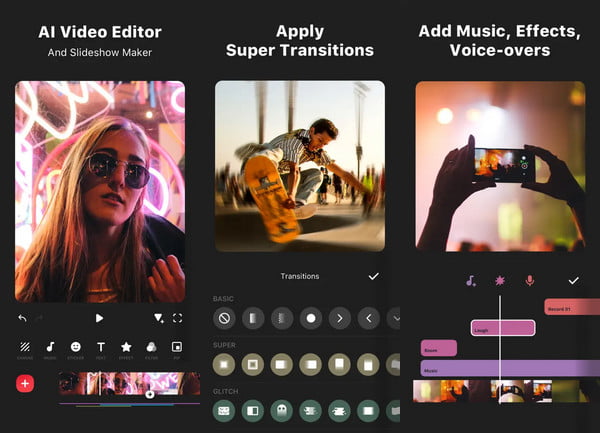Select the fifth Glitch transition with torn streaks
The height and width of the screenshot is (433, 600).
pyautogui.click(x=339, y=411)
